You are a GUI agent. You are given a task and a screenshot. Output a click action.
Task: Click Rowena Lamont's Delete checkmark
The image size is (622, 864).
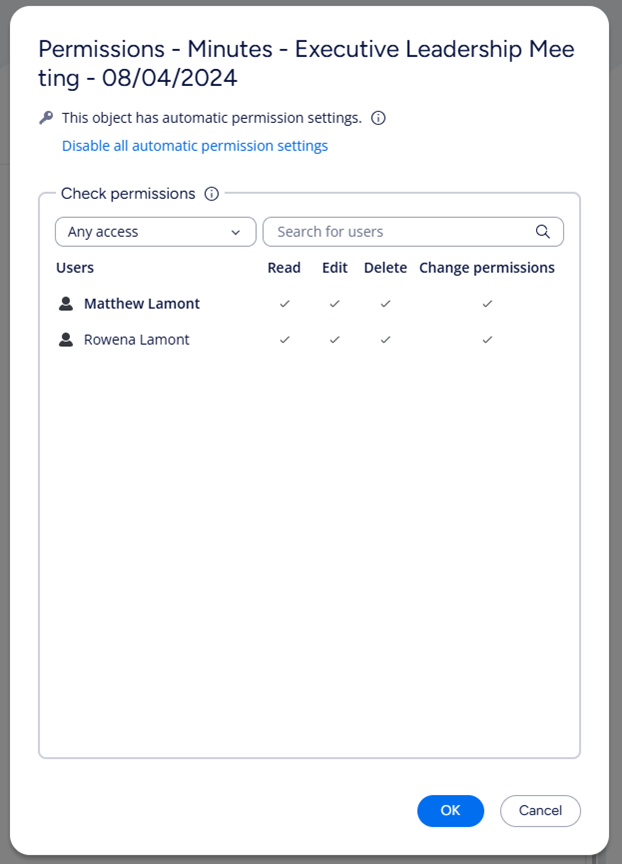coord(385,339)
